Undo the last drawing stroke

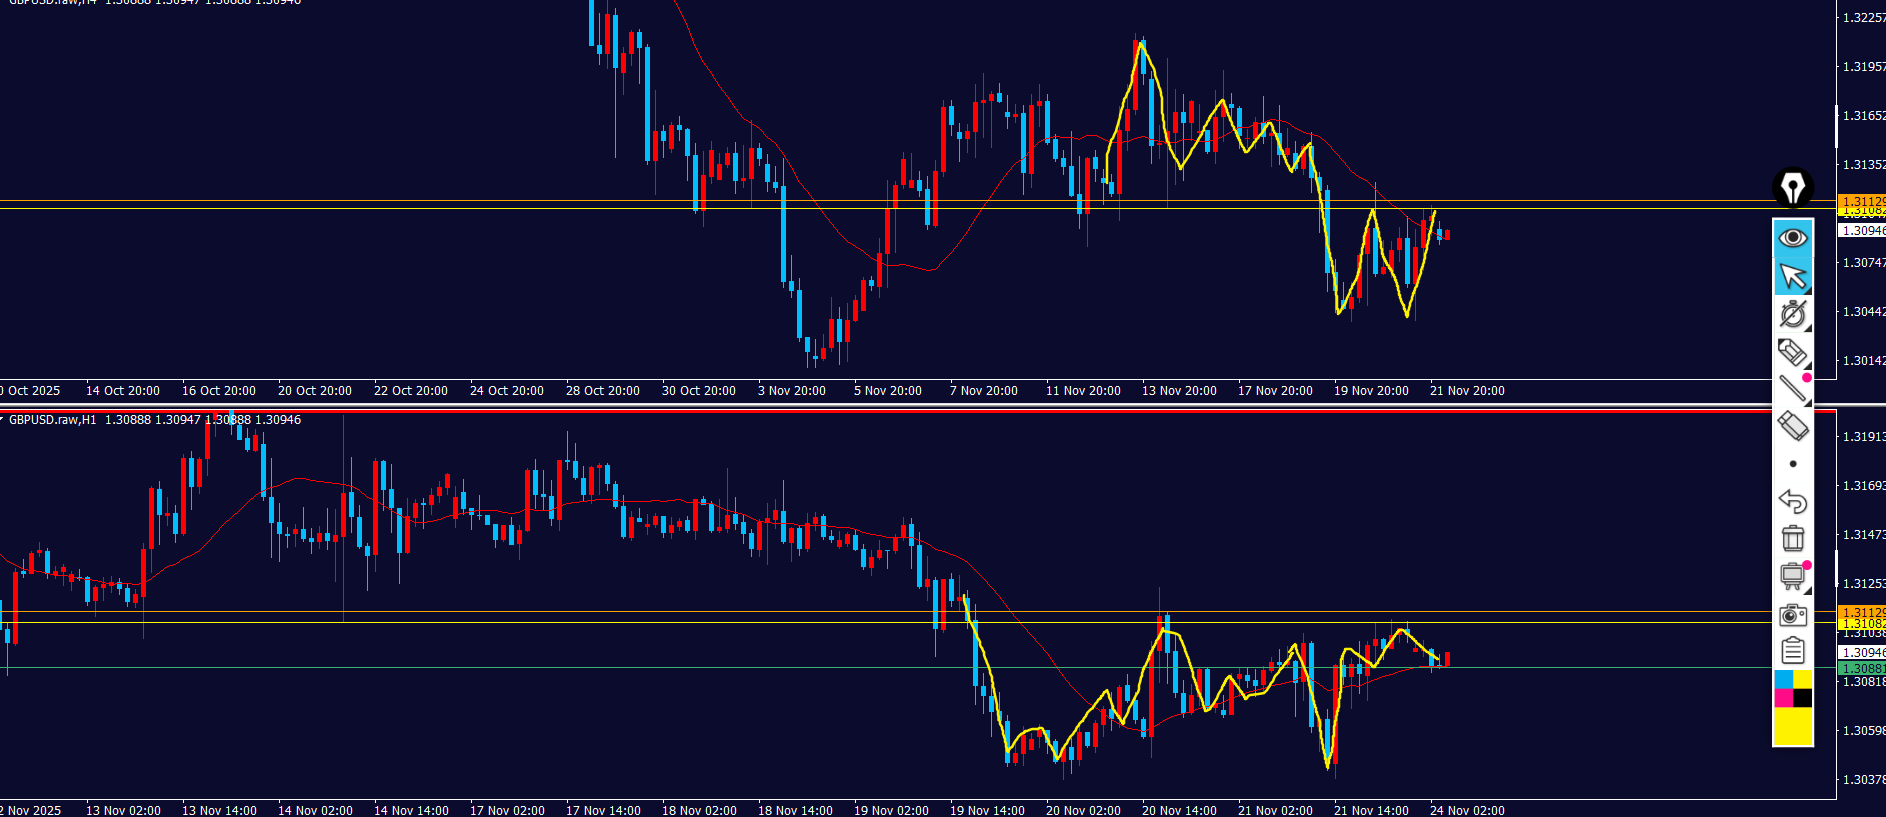1792,501
